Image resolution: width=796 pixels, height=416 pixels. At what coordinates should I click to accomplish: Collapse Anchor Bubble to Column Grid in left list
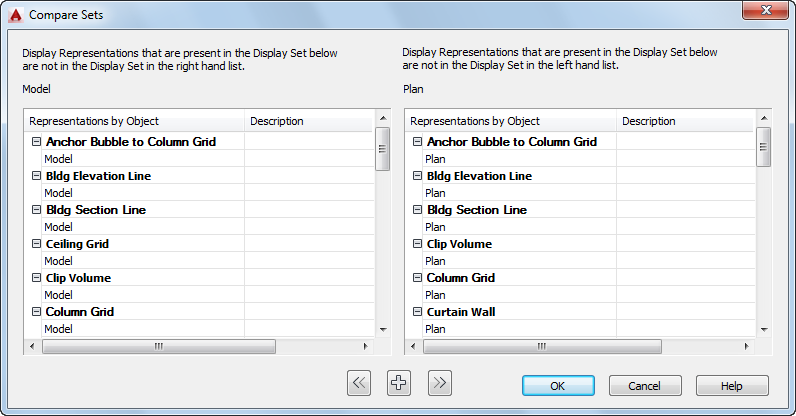[36, 142]
